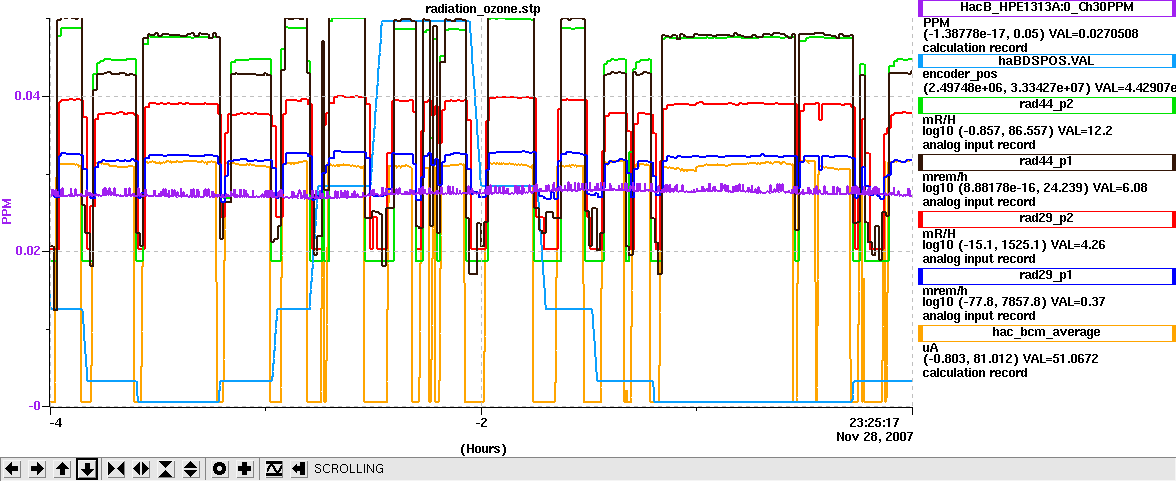Click the SCROLLING status label

click(349, 469)
